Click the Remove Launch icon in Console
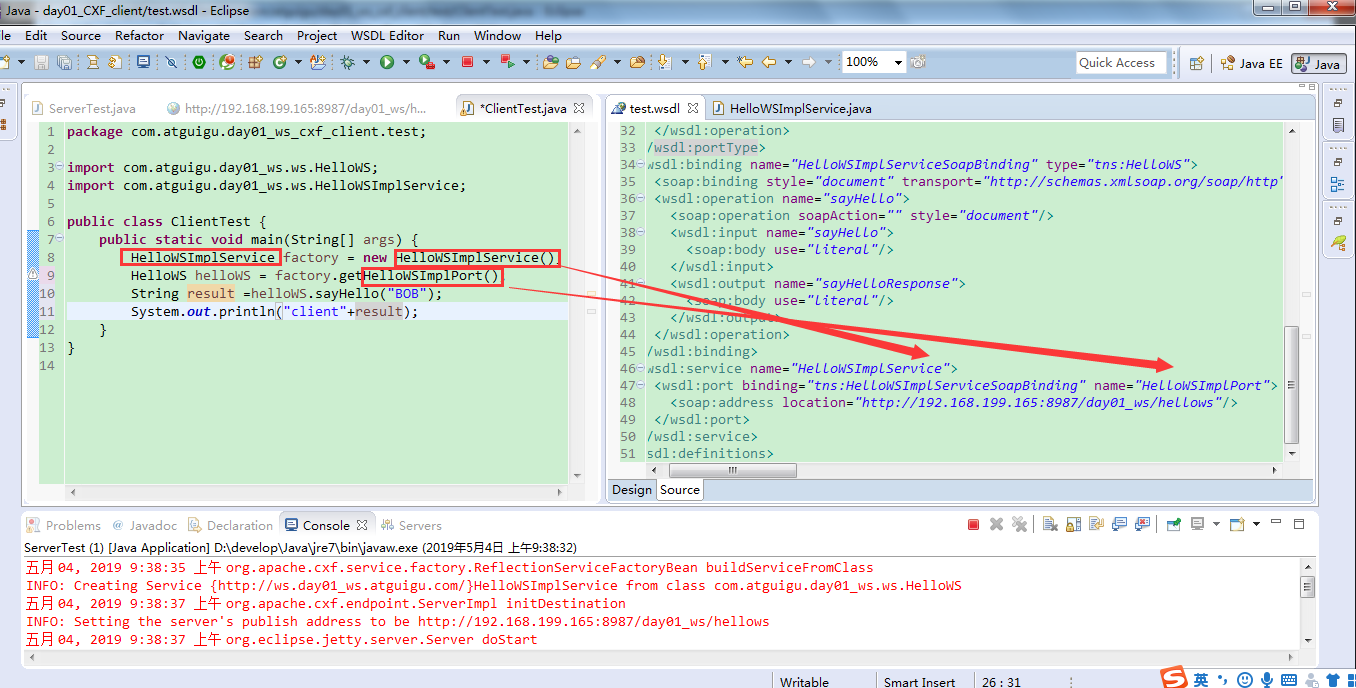 [x=996, y=524]
